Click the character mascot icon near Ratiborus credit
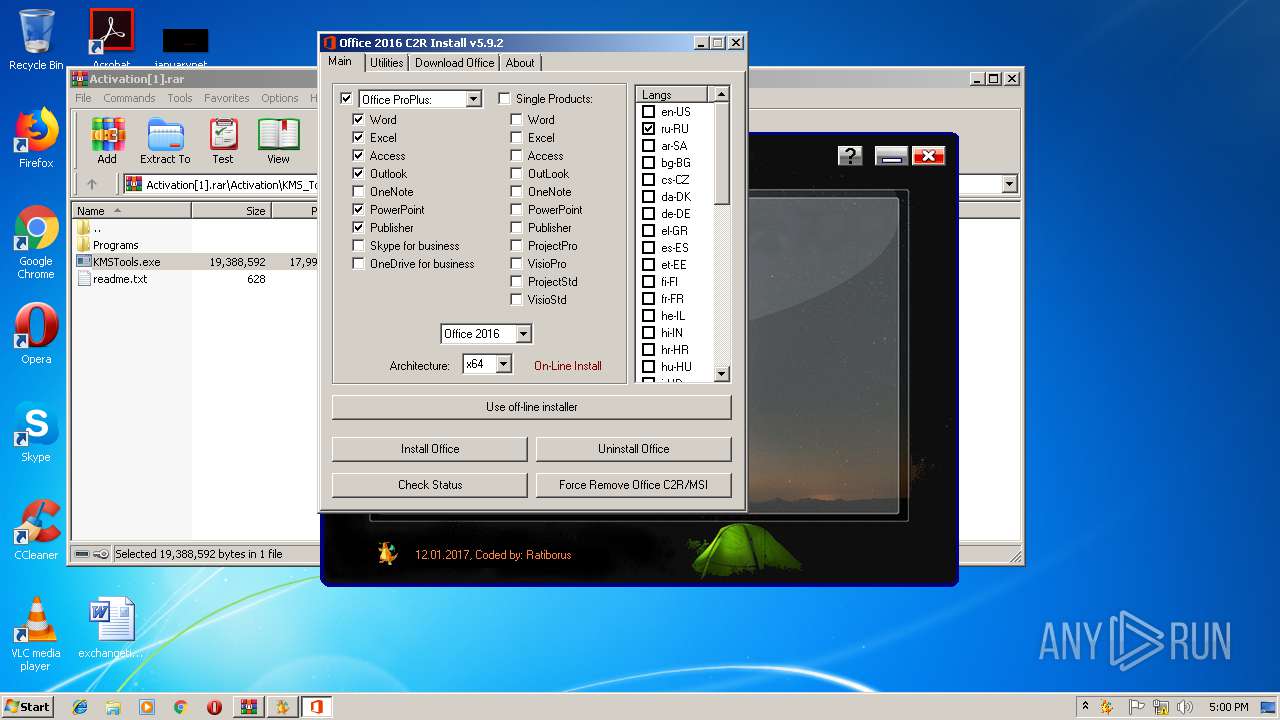This screenshot has width=1280, height=720. [387, 554]
